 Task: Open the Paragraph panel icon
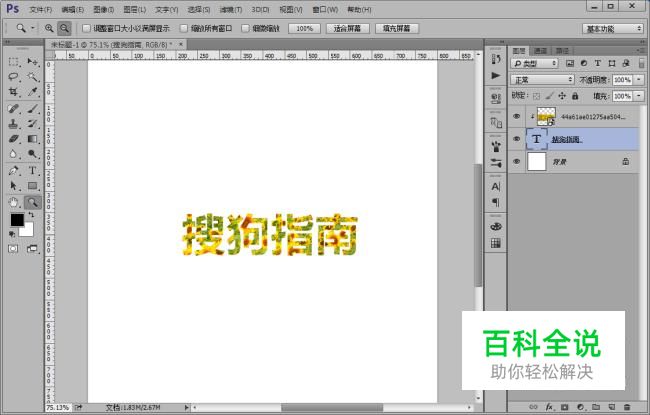pyautogui.click(x=495, y=202)
